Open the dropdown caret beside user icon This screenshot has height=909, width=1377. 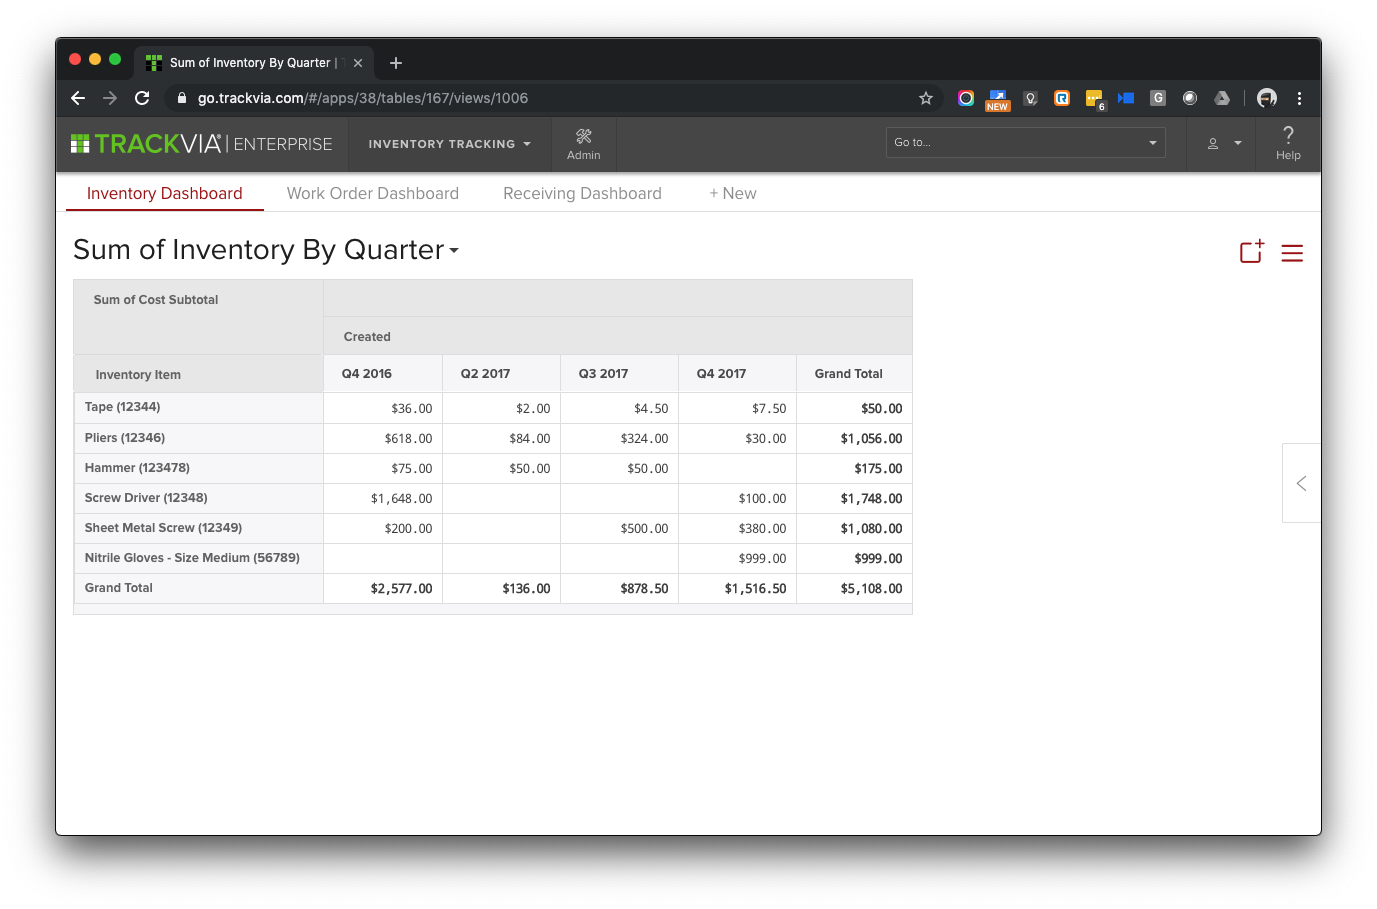pyautogui.click(x=1238, y=144)
